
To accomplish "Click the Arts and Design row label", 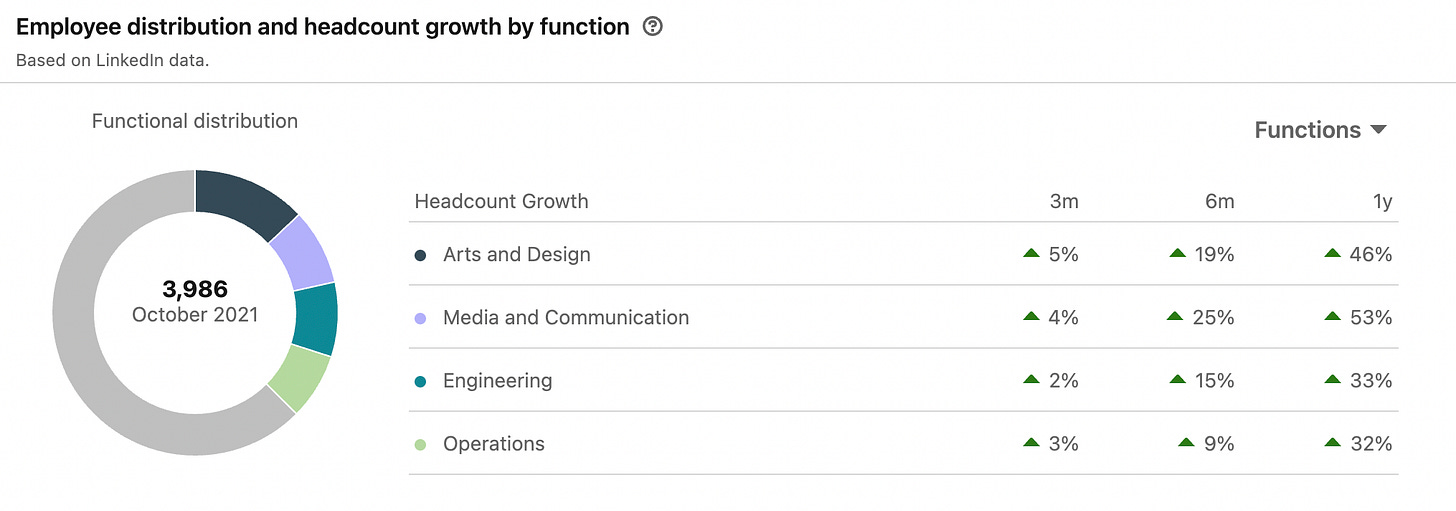I will (x=516, y=255).
